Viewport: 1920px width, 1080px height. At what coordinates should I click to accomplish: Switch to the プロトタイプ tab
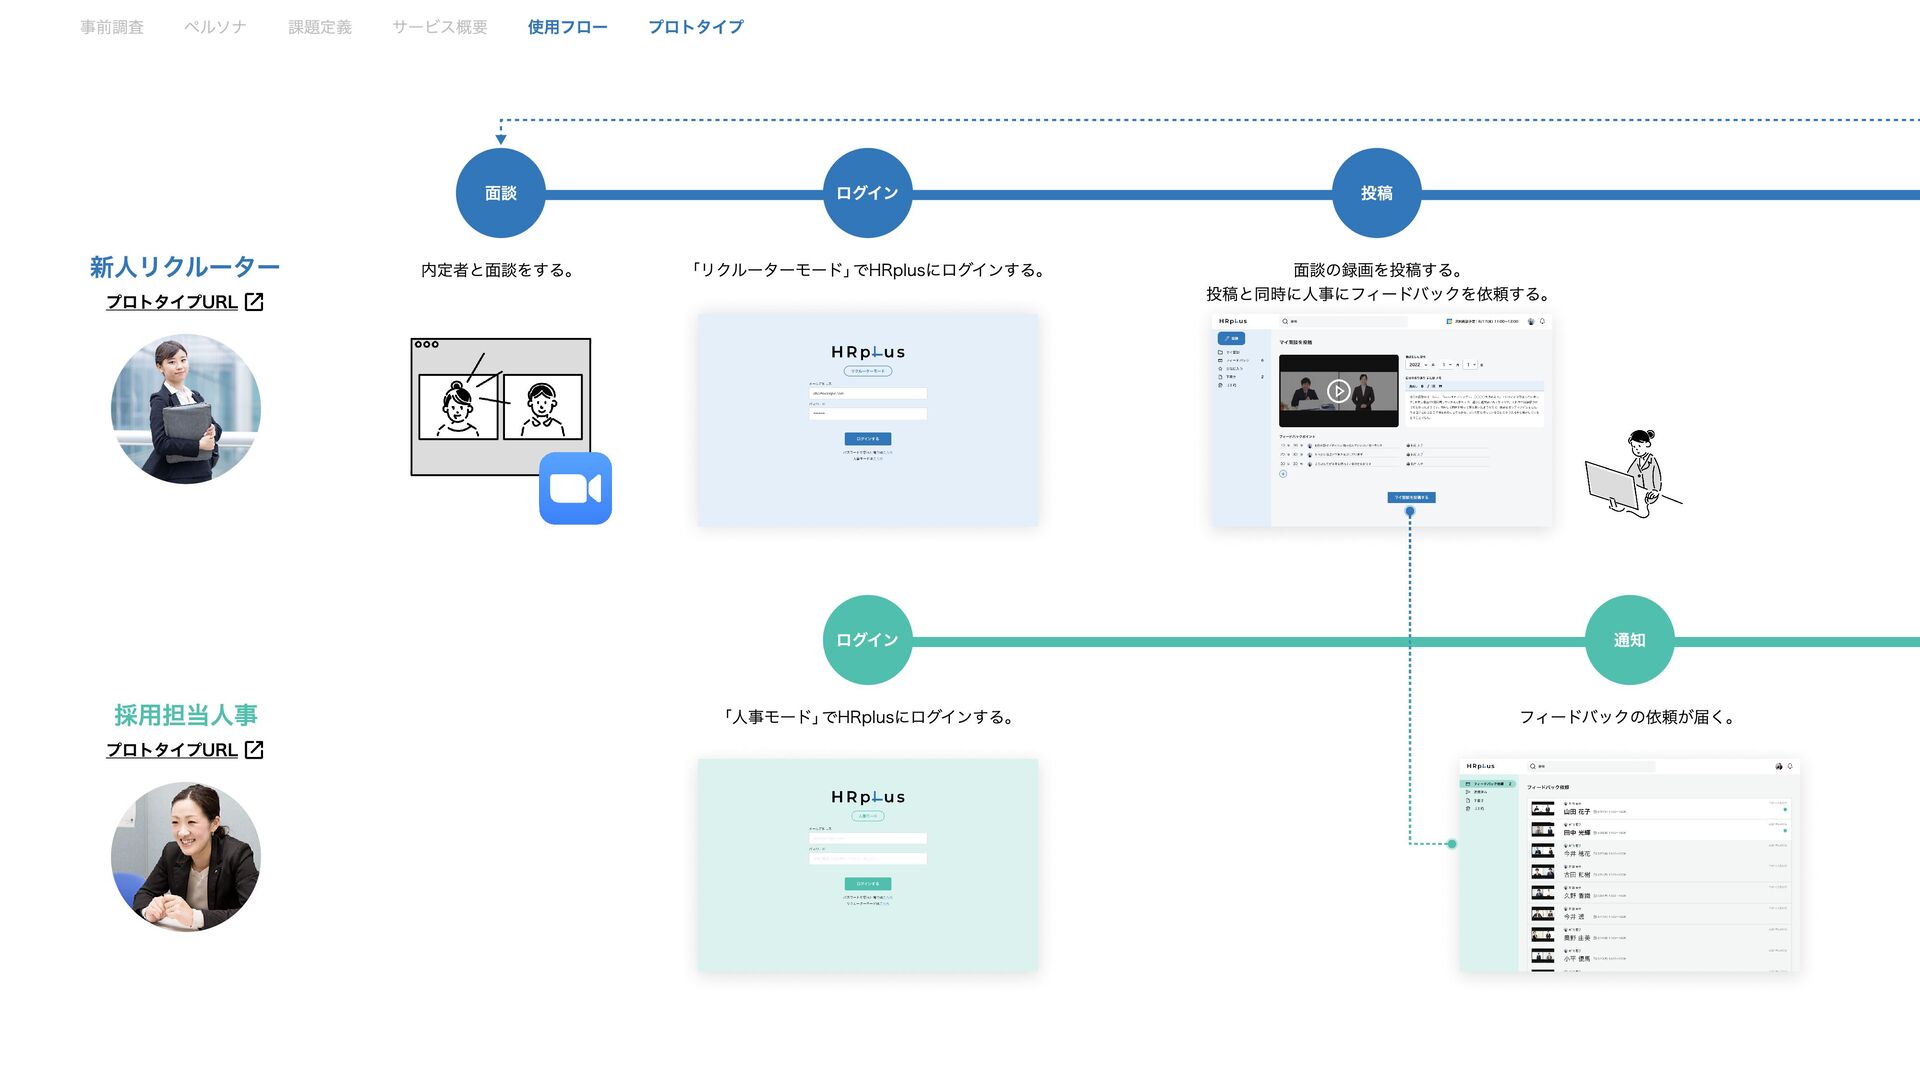[696, 27]
